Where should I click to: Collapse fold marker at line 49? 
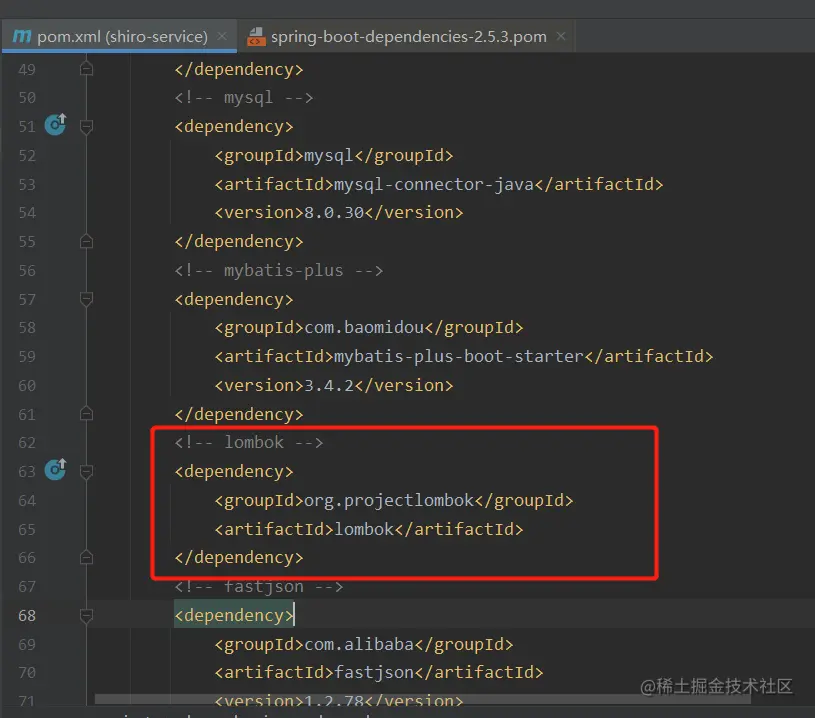click(87, 69)
